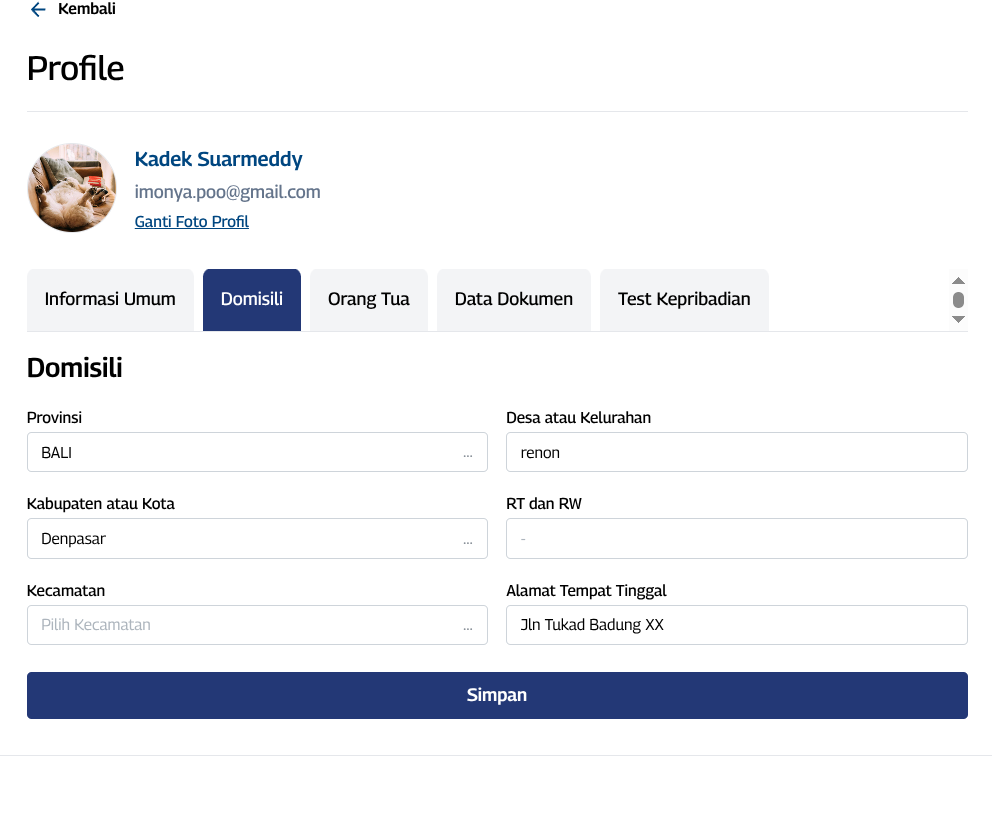This screenshot has height=830, width=992.
Task: Click the tab bar scrollbar thumb
Action: (958, 300)
